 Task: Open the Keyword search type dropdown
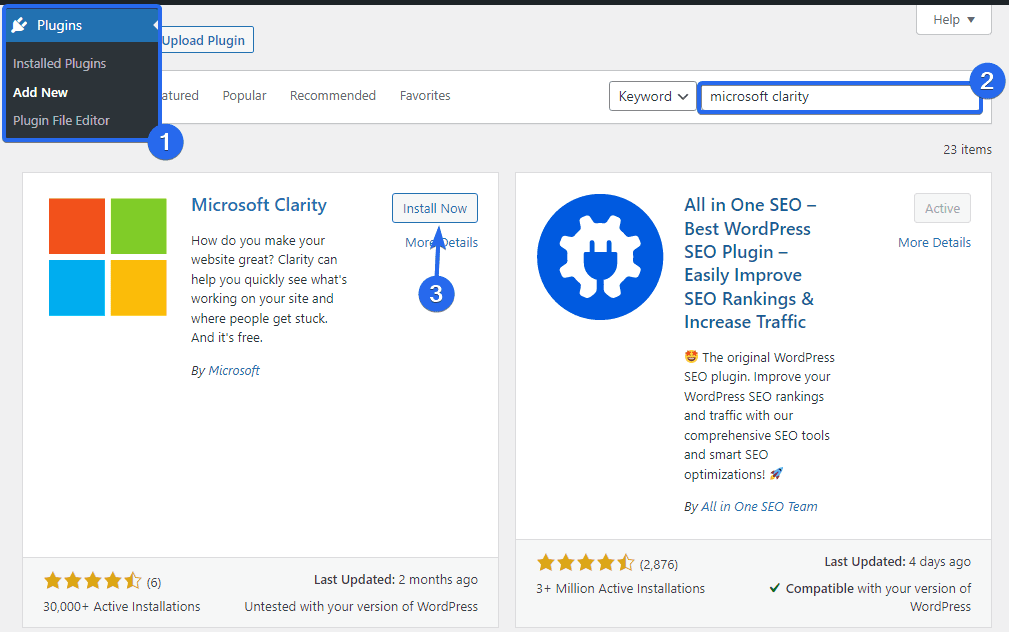click(653, 96)
